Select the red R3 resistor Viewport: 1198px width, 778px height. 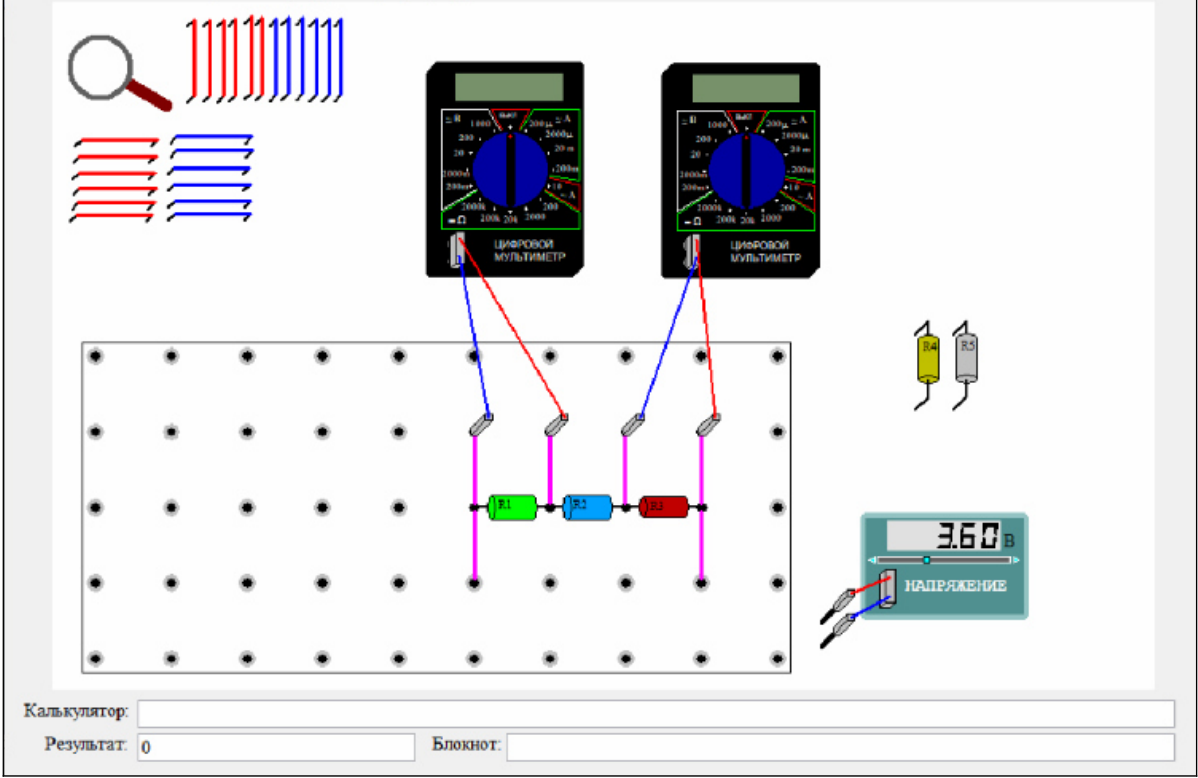(x=663, y=507)
